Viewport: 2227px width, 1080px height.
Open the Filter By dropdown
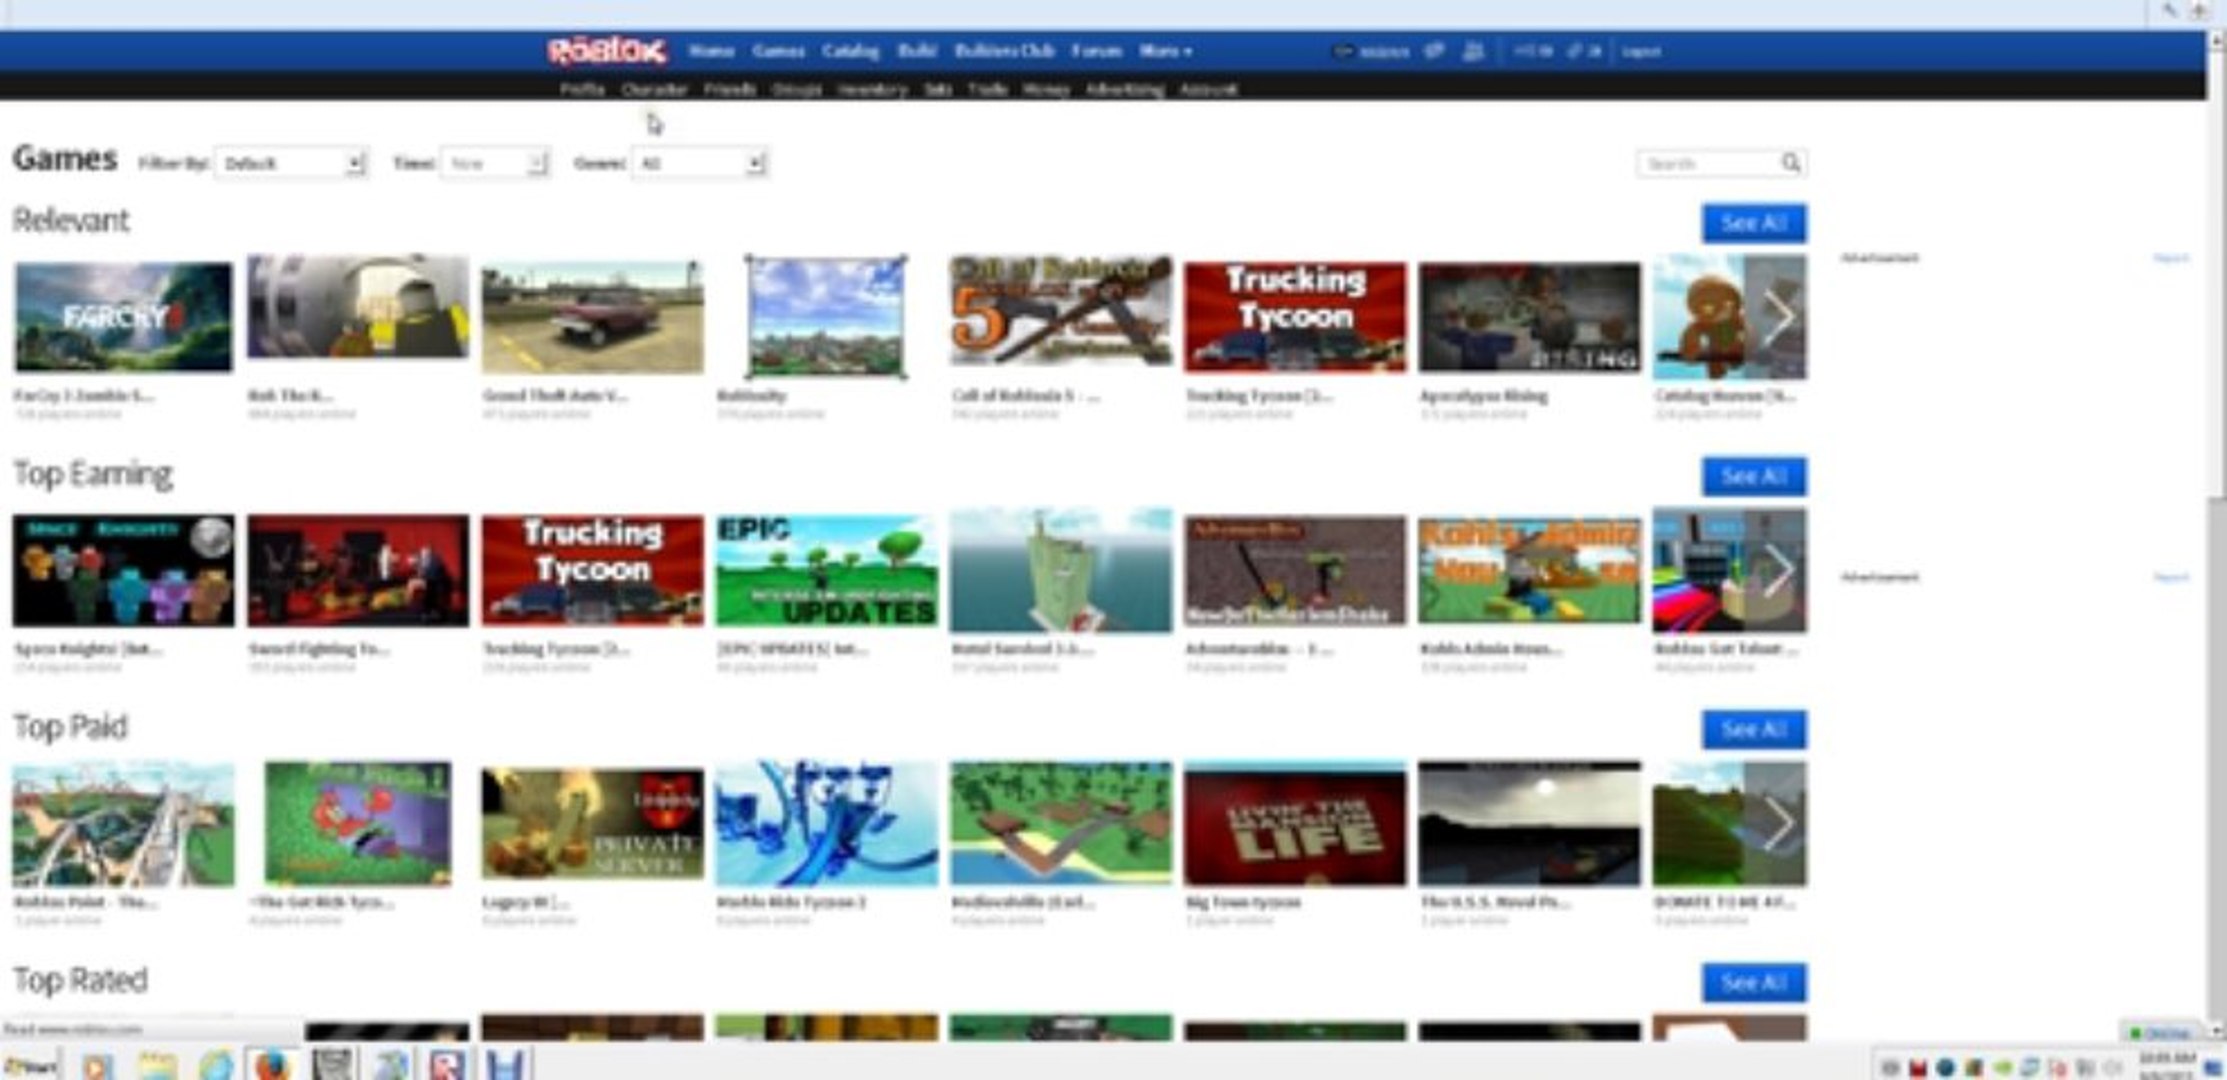tap(291, 163)
